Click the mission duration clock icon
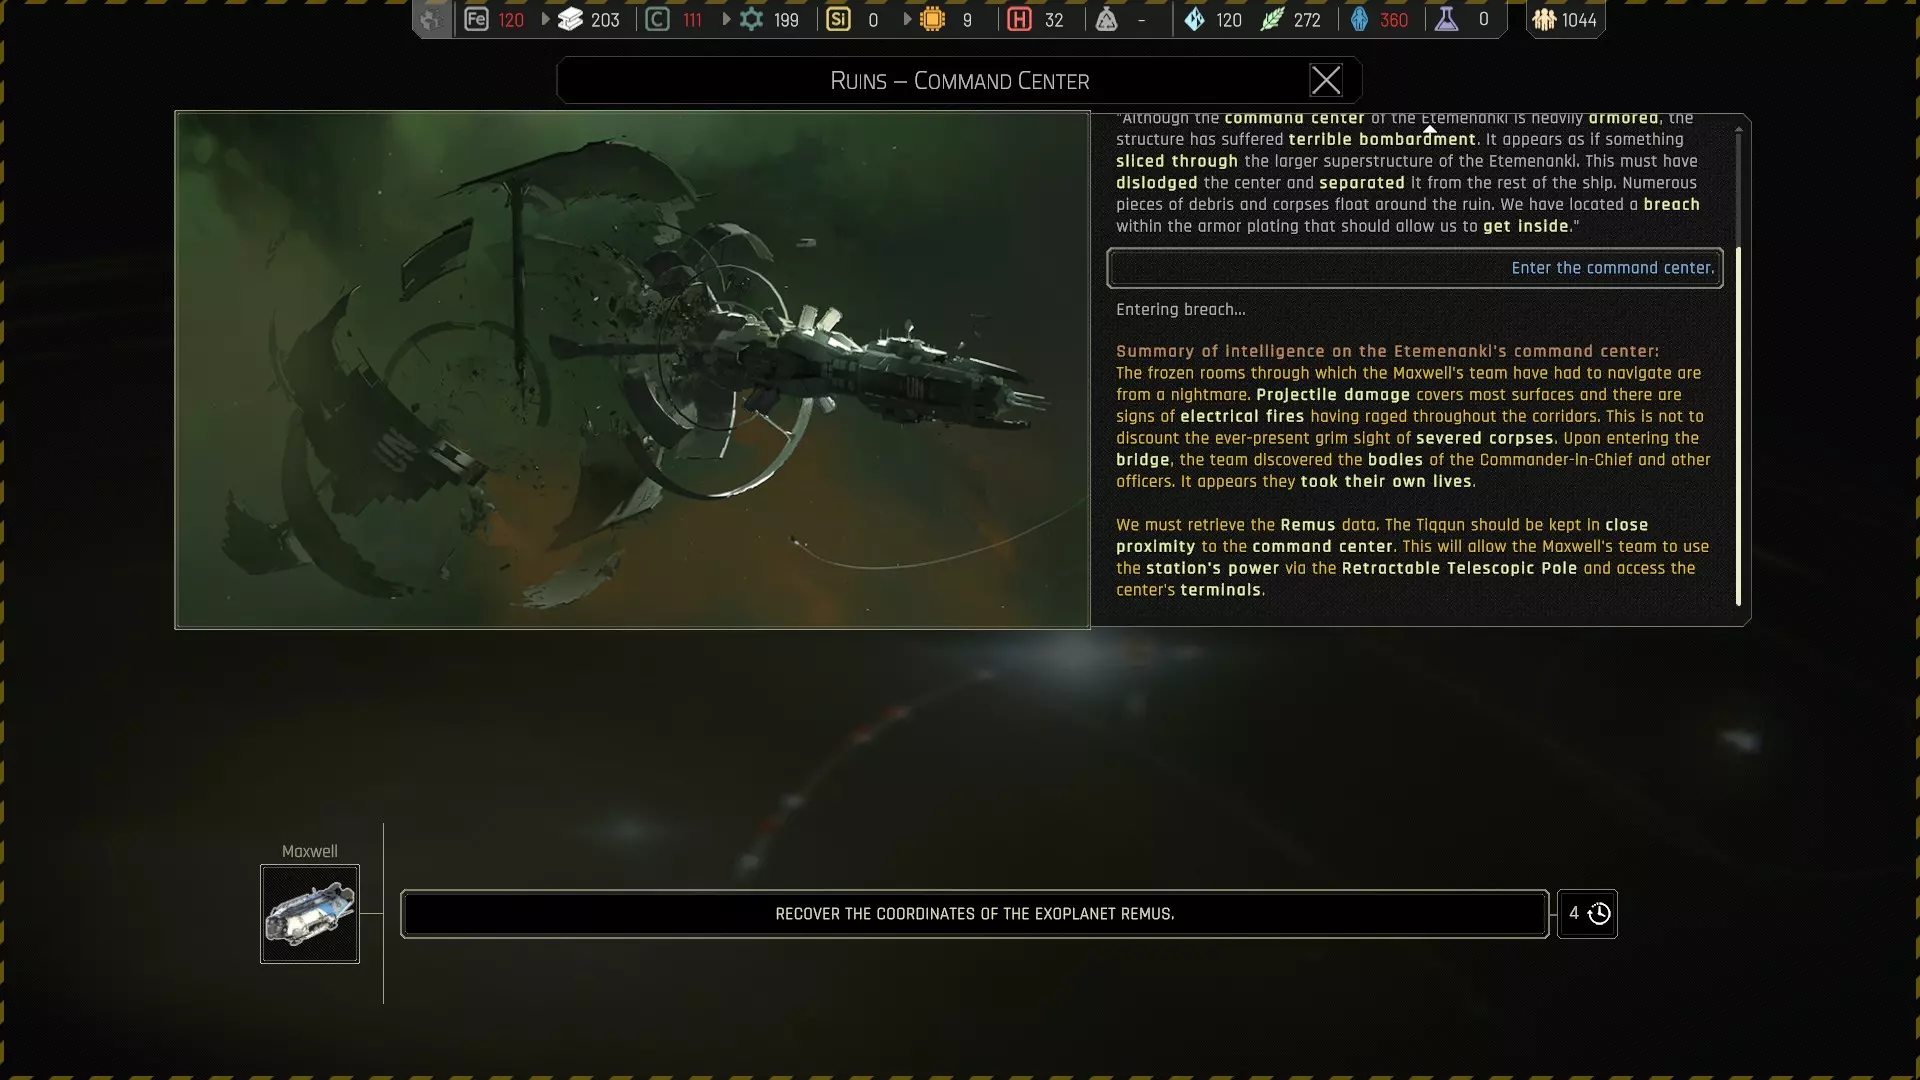The width and height of the screenshot is (1920, 1080). click(1599, 914)
